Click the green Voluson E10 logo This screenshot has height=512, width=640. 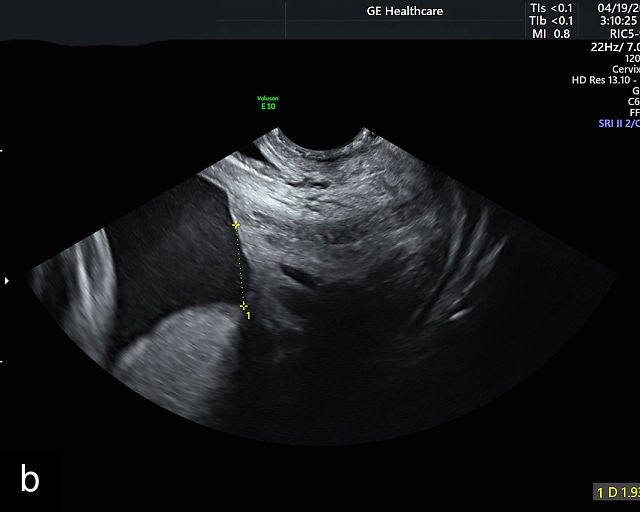(x=267, y=101)
